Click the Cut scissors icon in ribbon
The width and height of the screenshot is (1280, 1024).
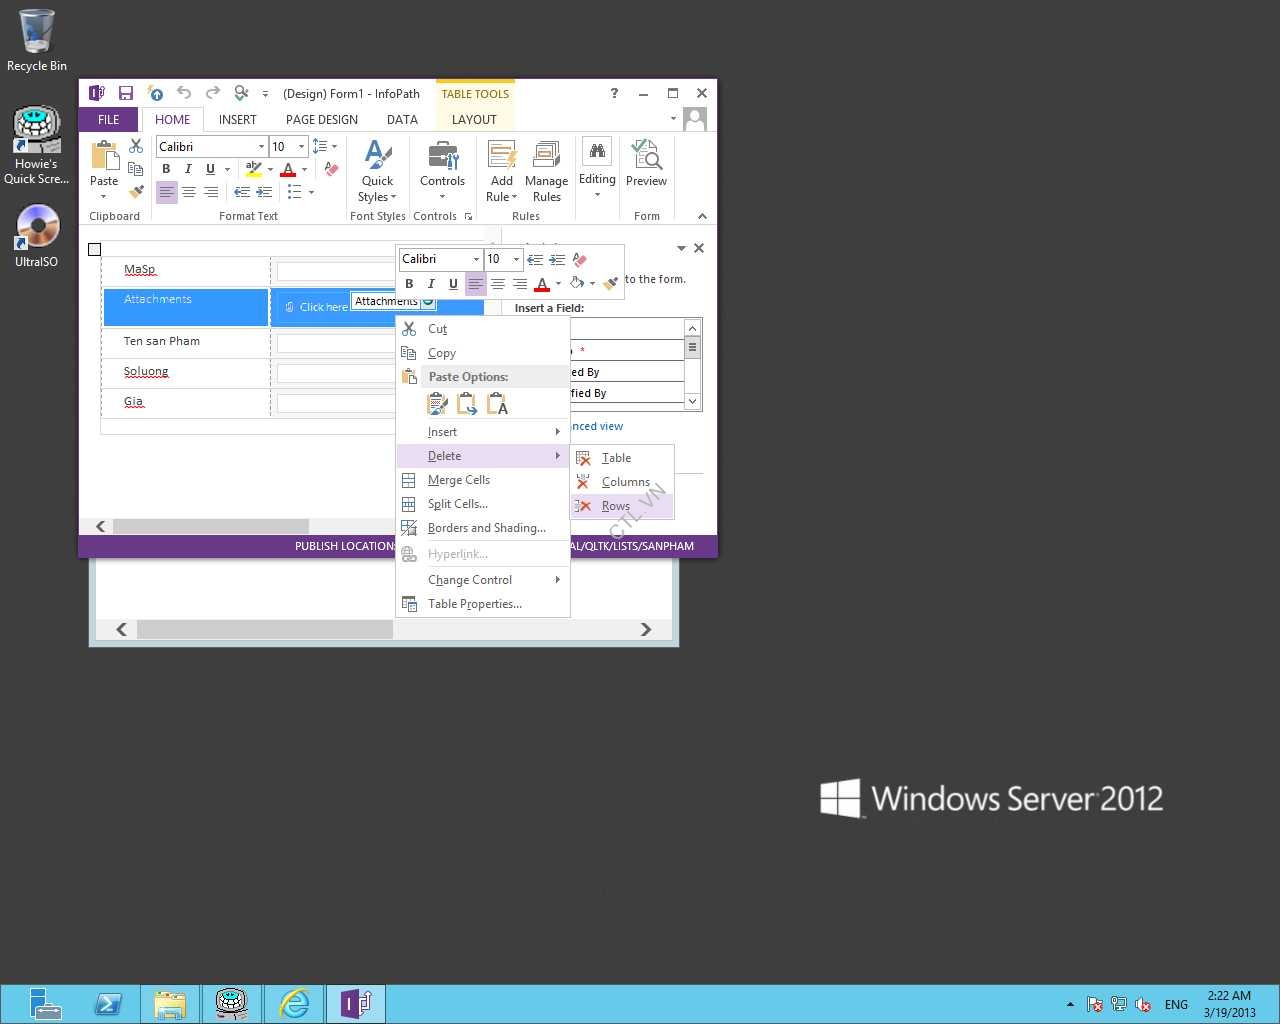(136, 146)
